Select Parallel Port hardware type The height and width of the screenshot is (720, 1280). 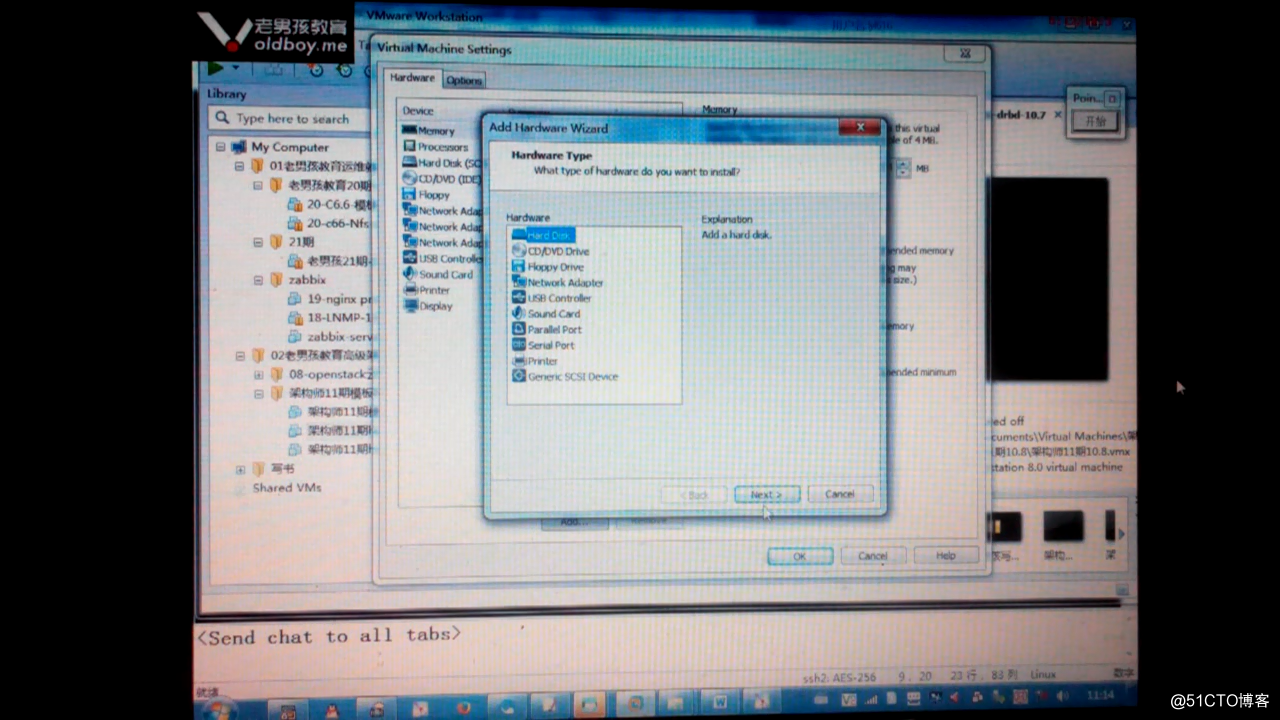coord(547,329)
